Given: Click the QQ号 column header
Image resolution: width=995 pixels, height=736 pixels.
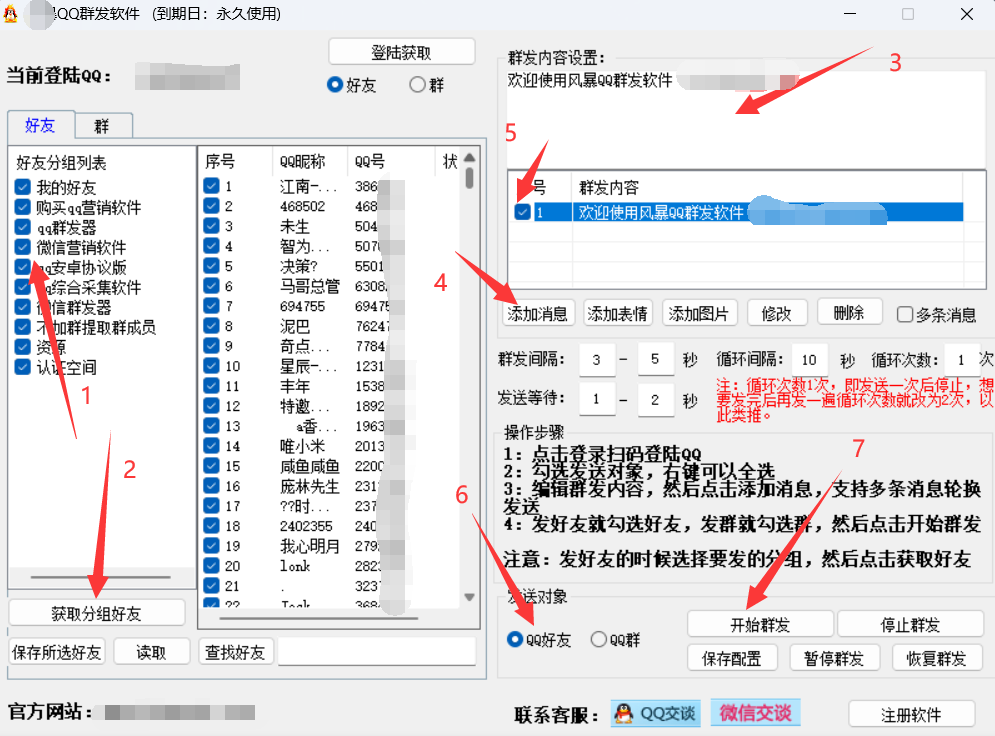Looking at the screenshot, I should (391, 161).
